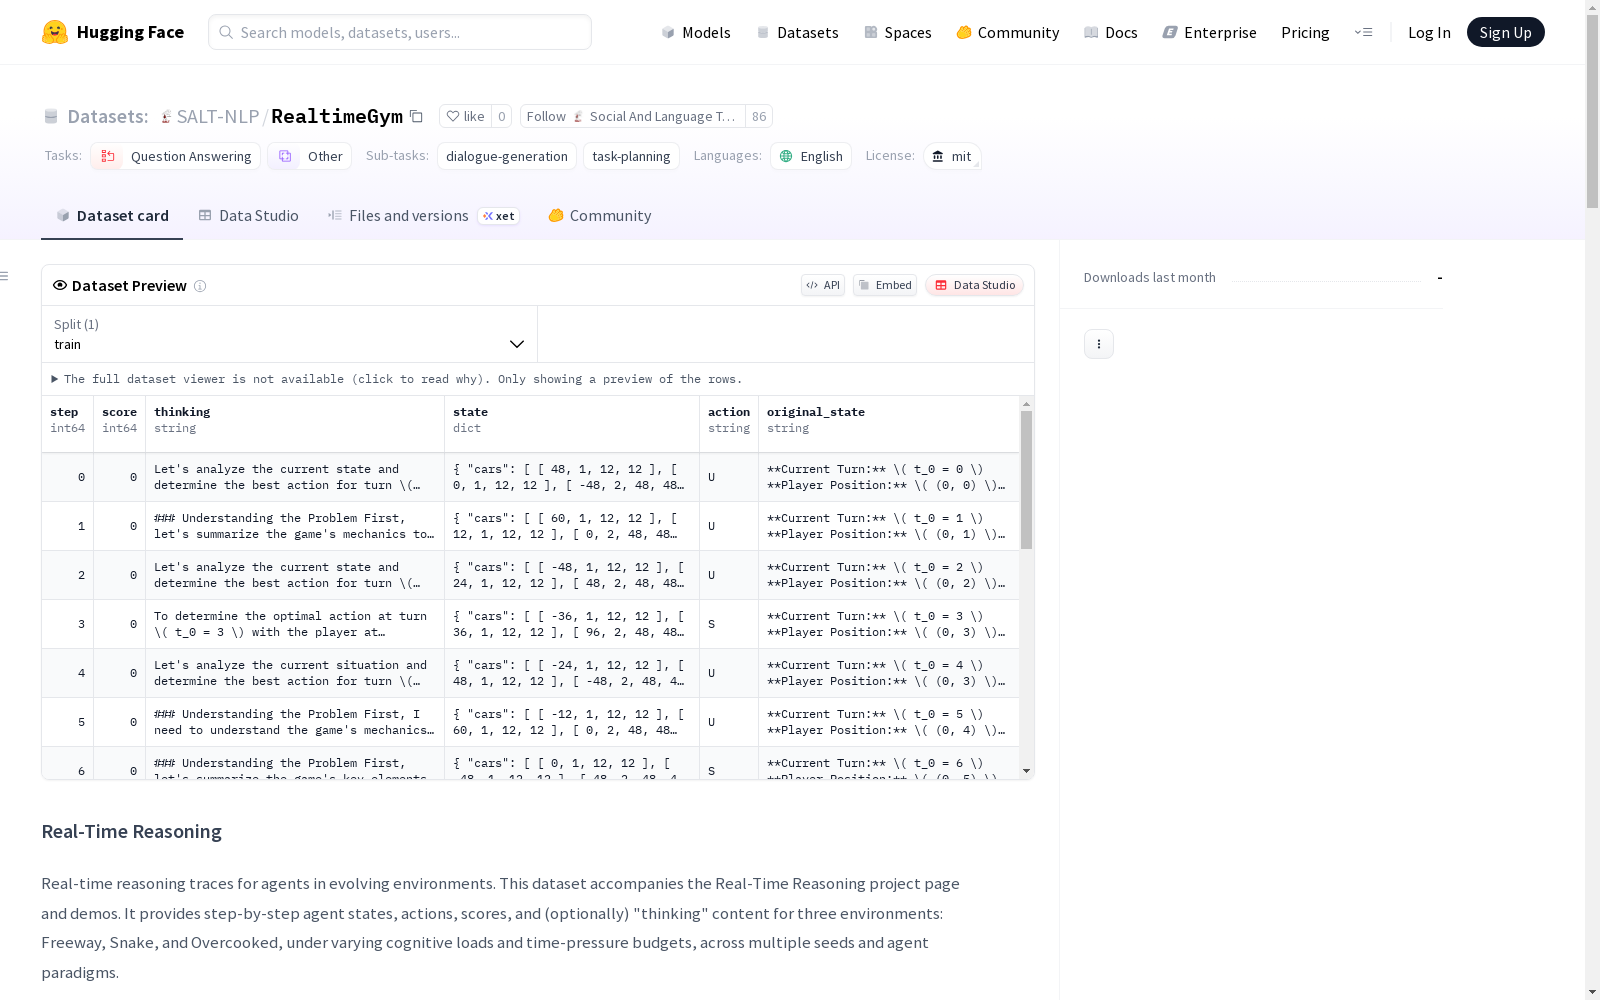The image size is (1600, 1000).
Task: Open Data Studio from the preview header
Action: coord(974,285)
